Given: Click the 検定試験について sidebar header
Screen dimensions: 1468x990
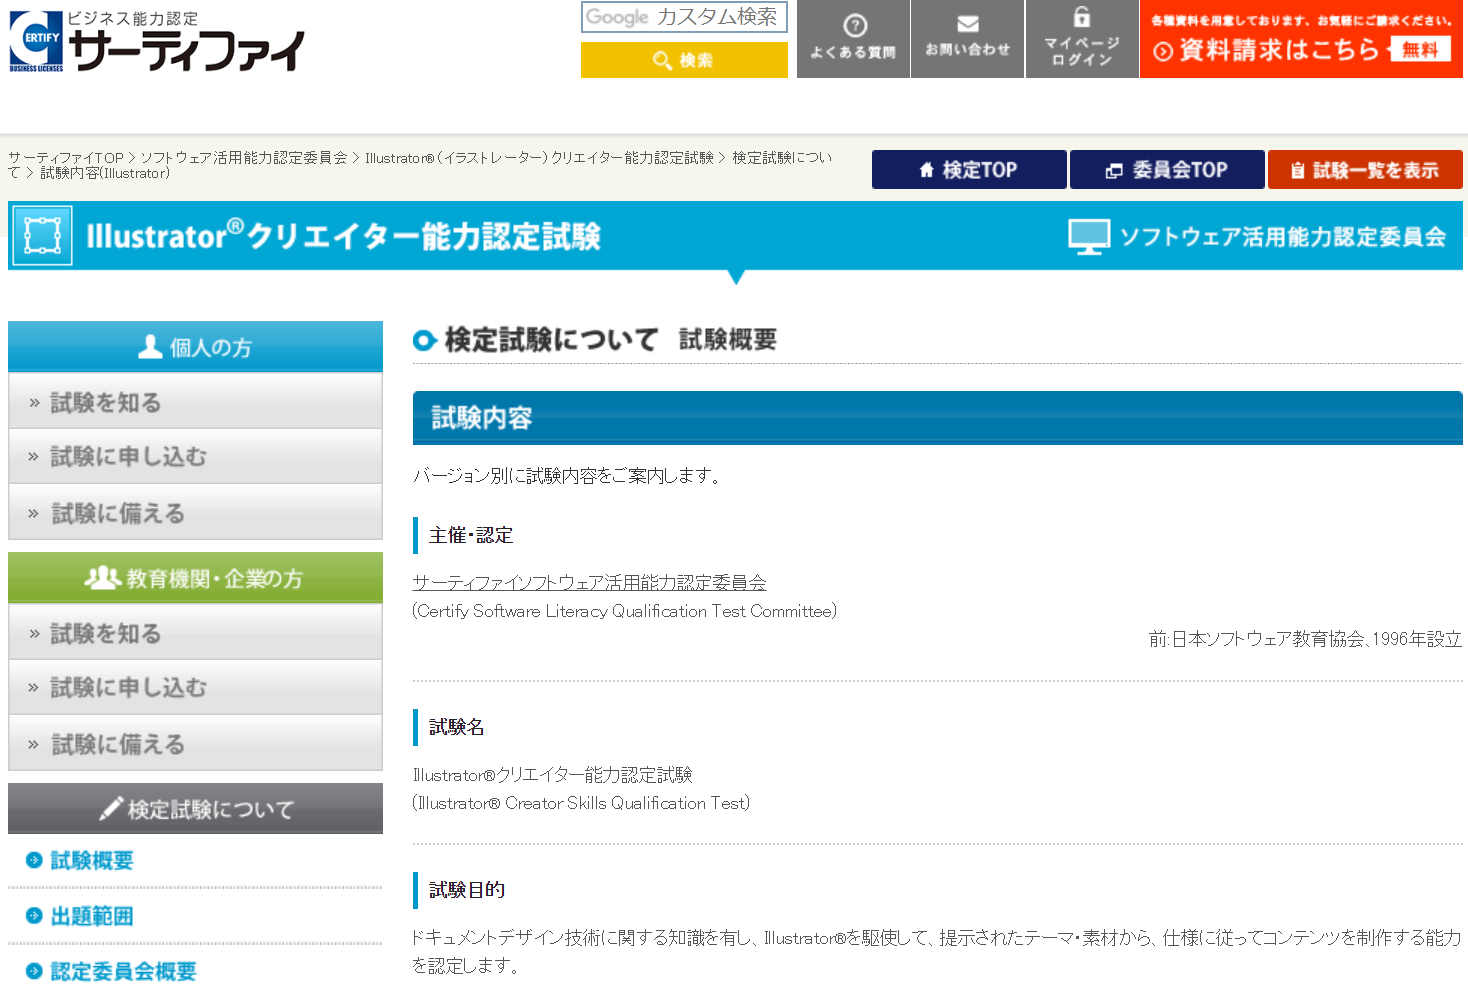Looking at the screenshot, I should (x=195, y=809).
